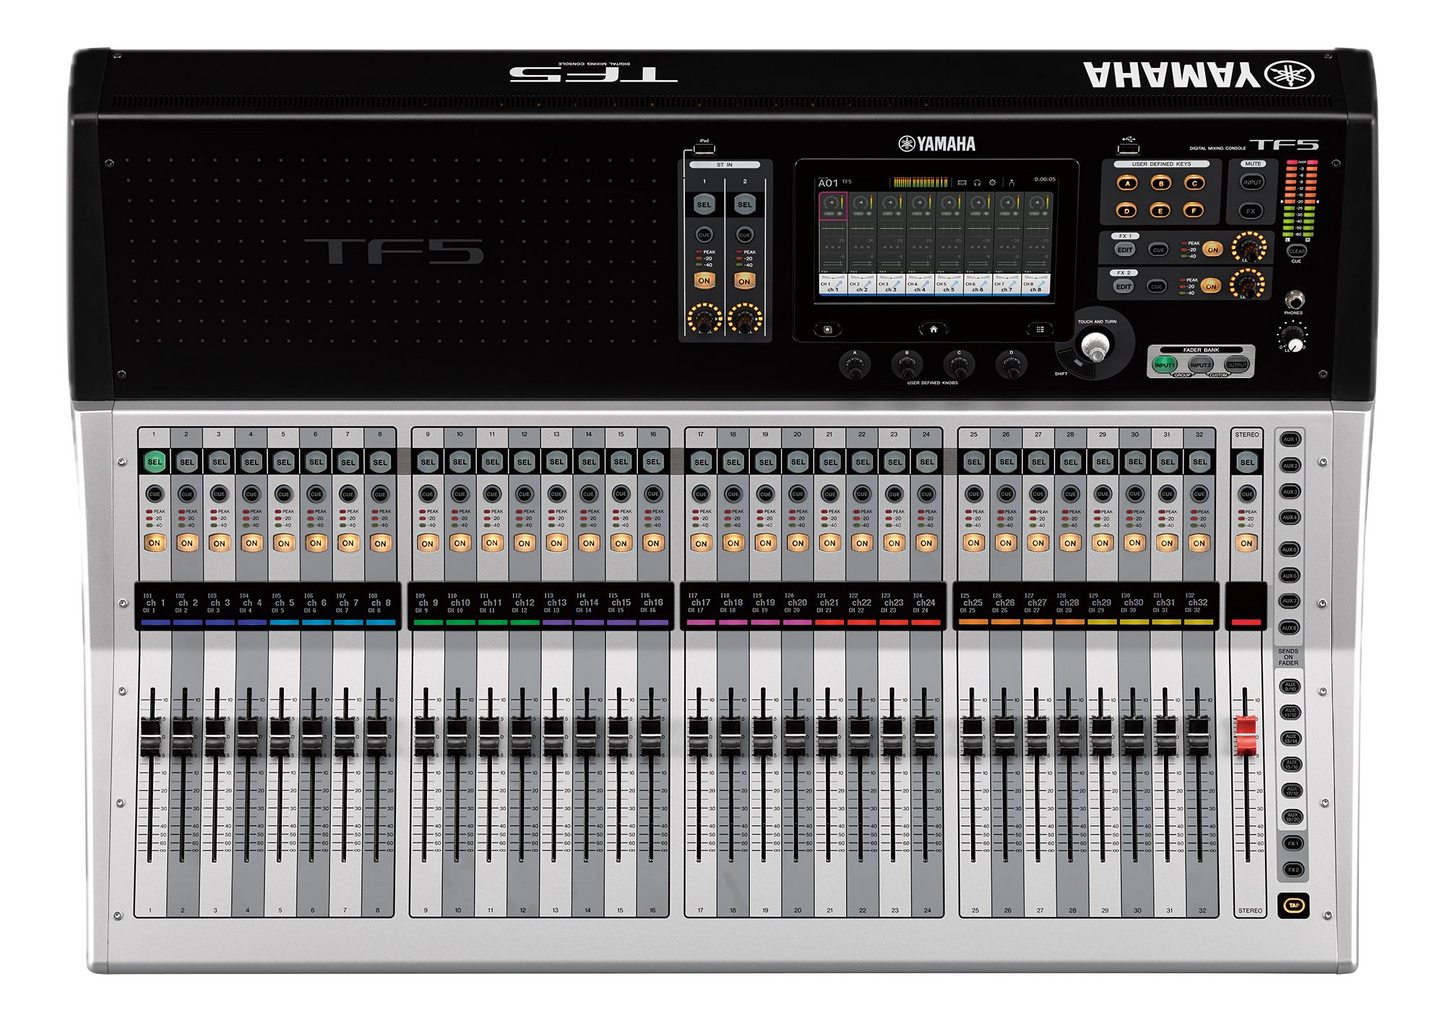Toggle the STEREO master ON button

[1246, 543]
